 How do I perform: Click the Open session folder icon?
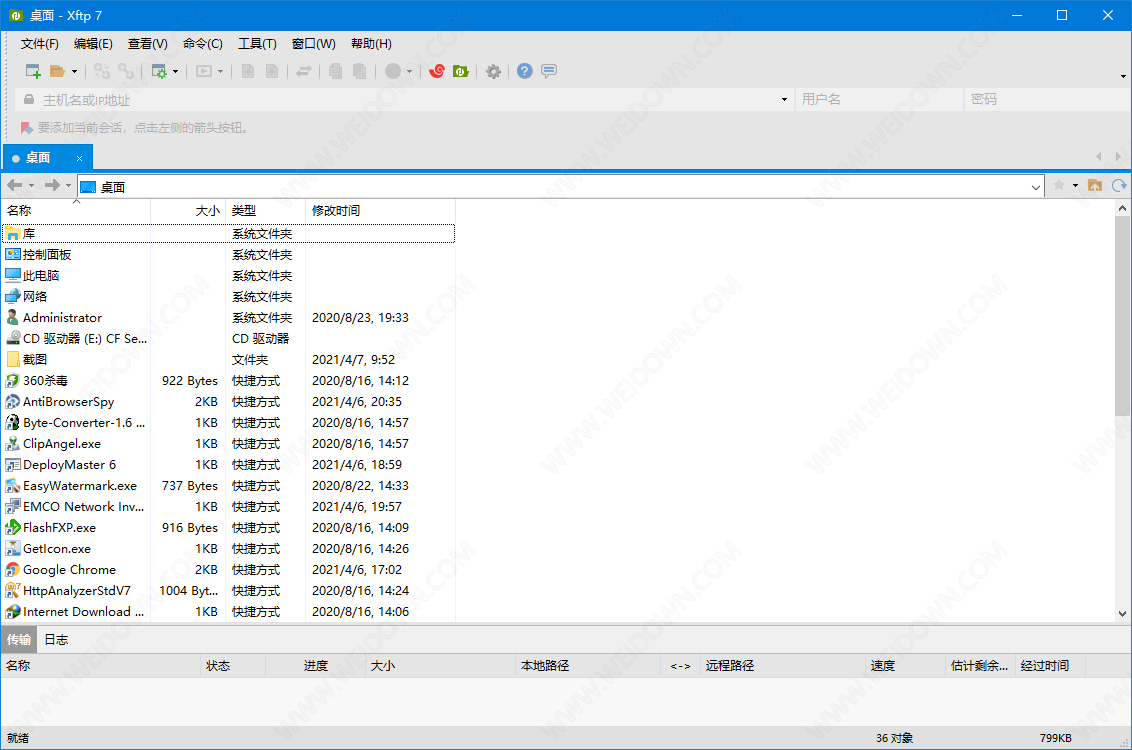tap(57, 71)
